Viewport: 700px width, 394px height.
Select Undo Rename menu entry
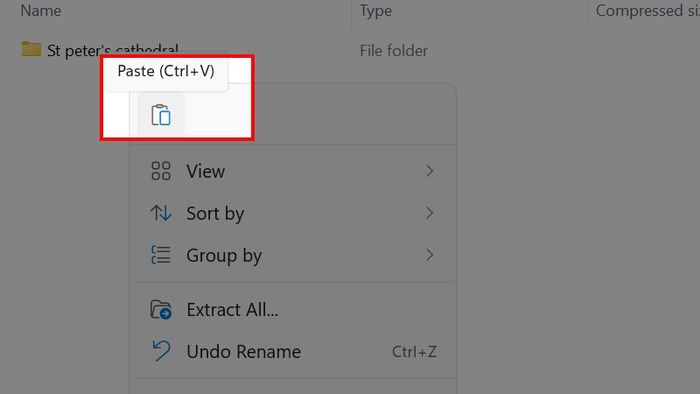(294, 352)
